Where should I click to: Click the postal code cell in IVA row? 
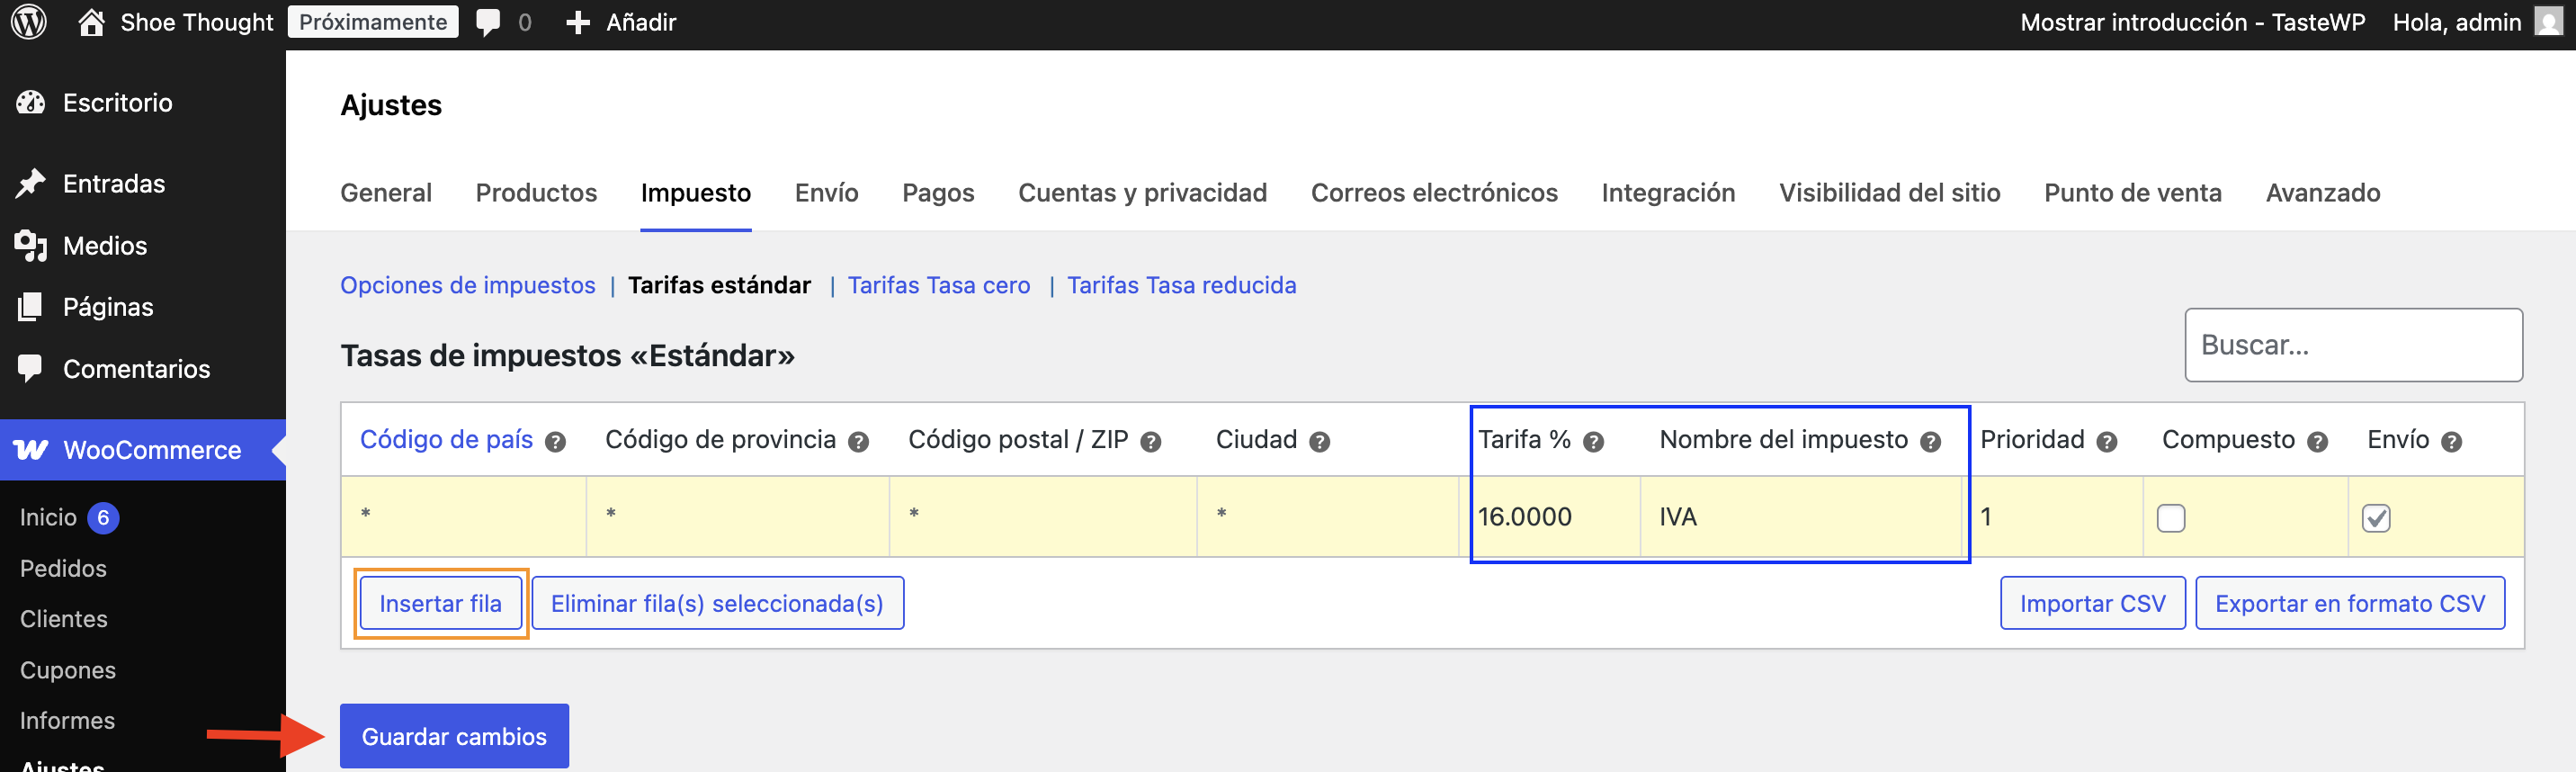(x=1043, y=517)
